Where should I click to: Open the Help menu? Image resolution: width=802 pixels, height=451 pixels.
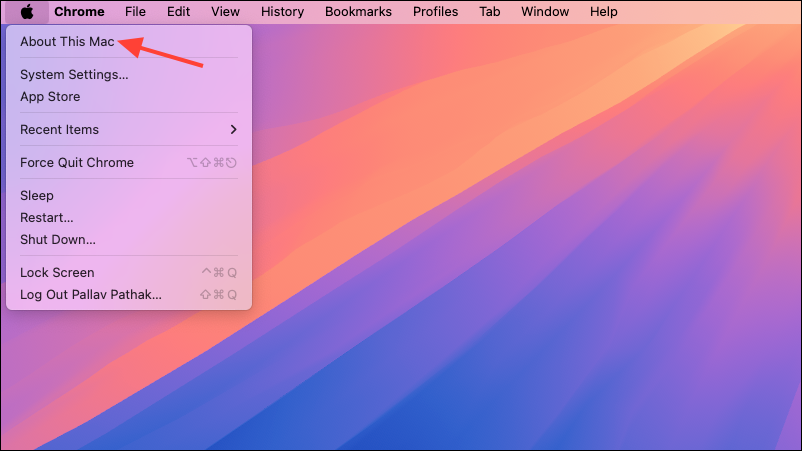click(x=604, y=11)
